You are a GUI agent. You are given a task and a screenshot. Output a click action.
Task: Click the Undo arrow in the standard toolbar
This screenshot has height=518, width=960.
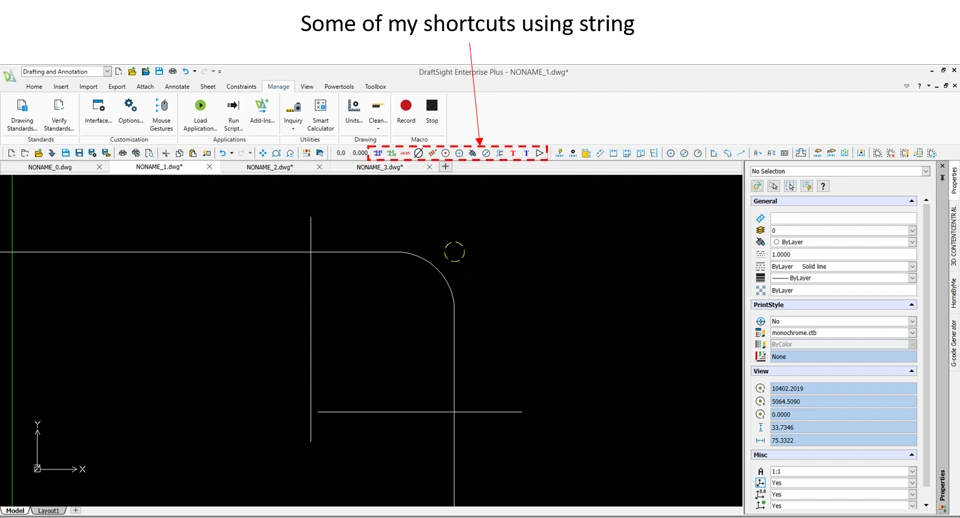point(222,153)
